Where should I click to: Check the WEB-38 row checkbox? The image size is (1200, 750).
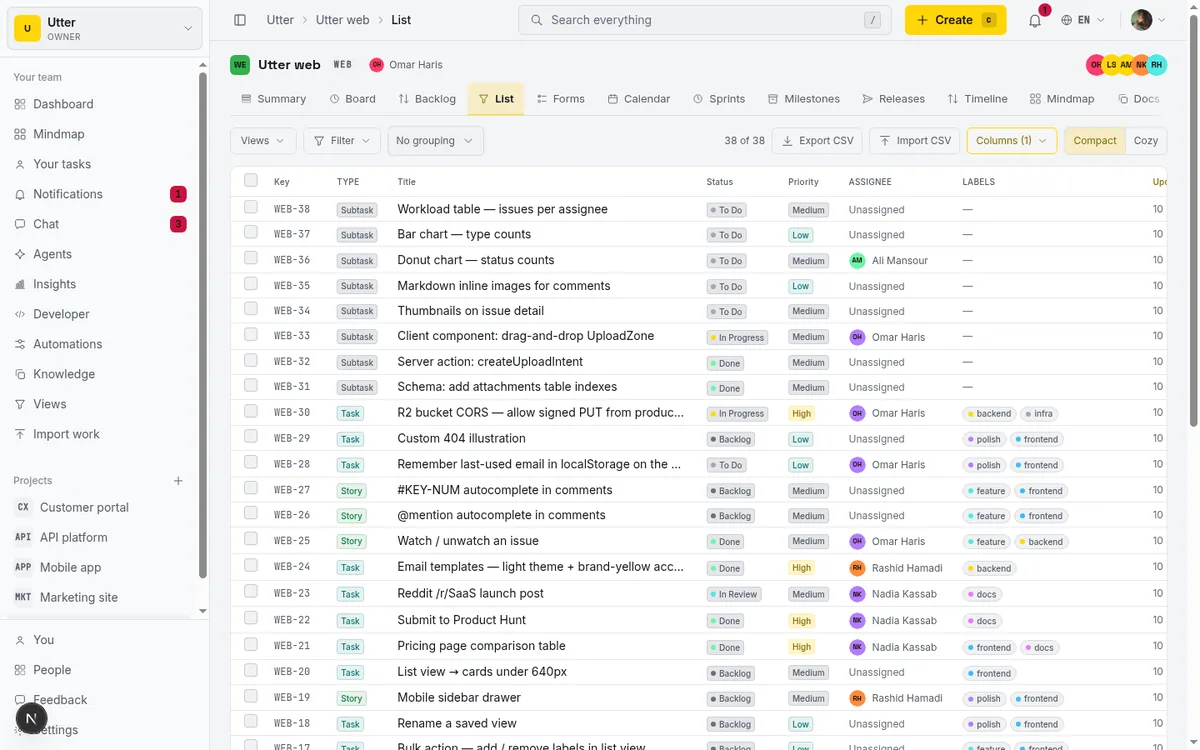click(x=251, y=207)
